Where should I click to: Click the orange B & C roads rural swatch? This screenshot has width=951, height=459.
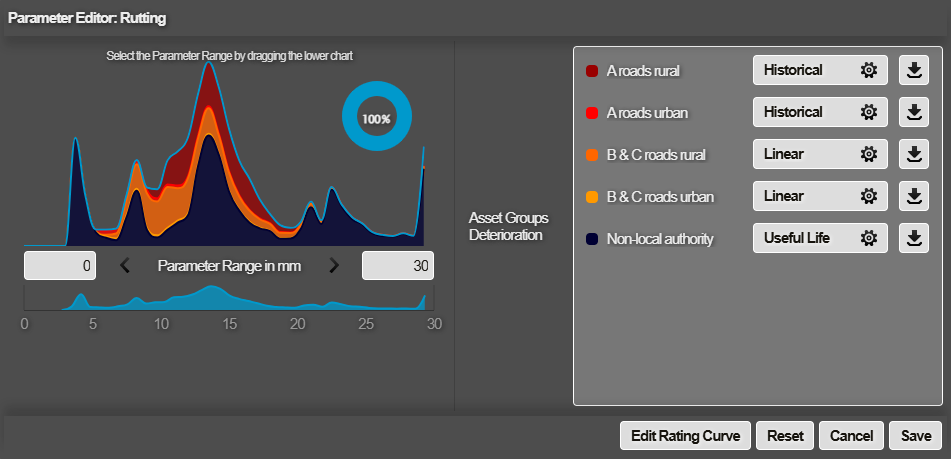(x=592, y=155)
